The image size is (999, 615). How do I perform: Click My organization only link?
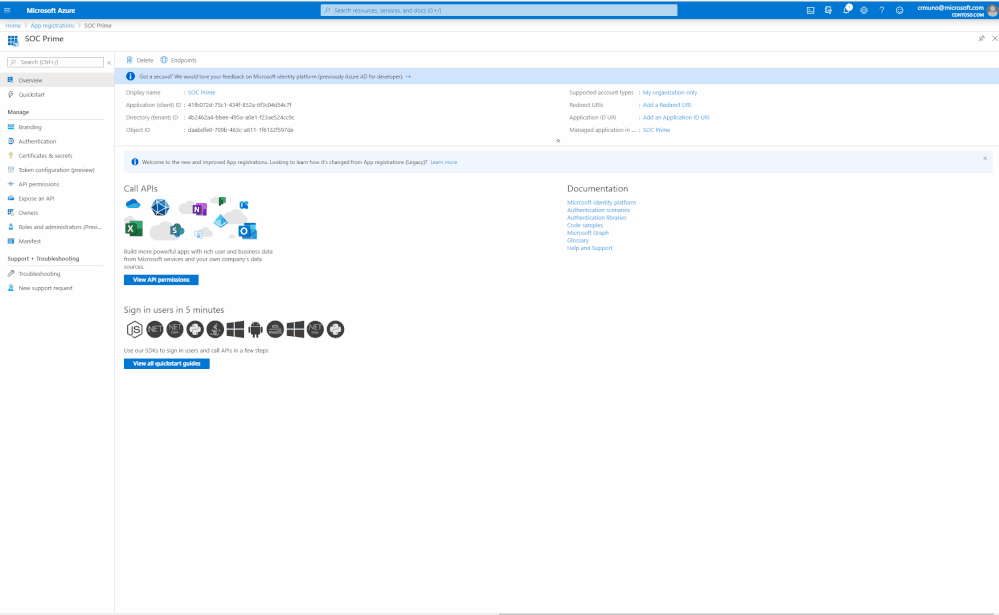(670, 92)
